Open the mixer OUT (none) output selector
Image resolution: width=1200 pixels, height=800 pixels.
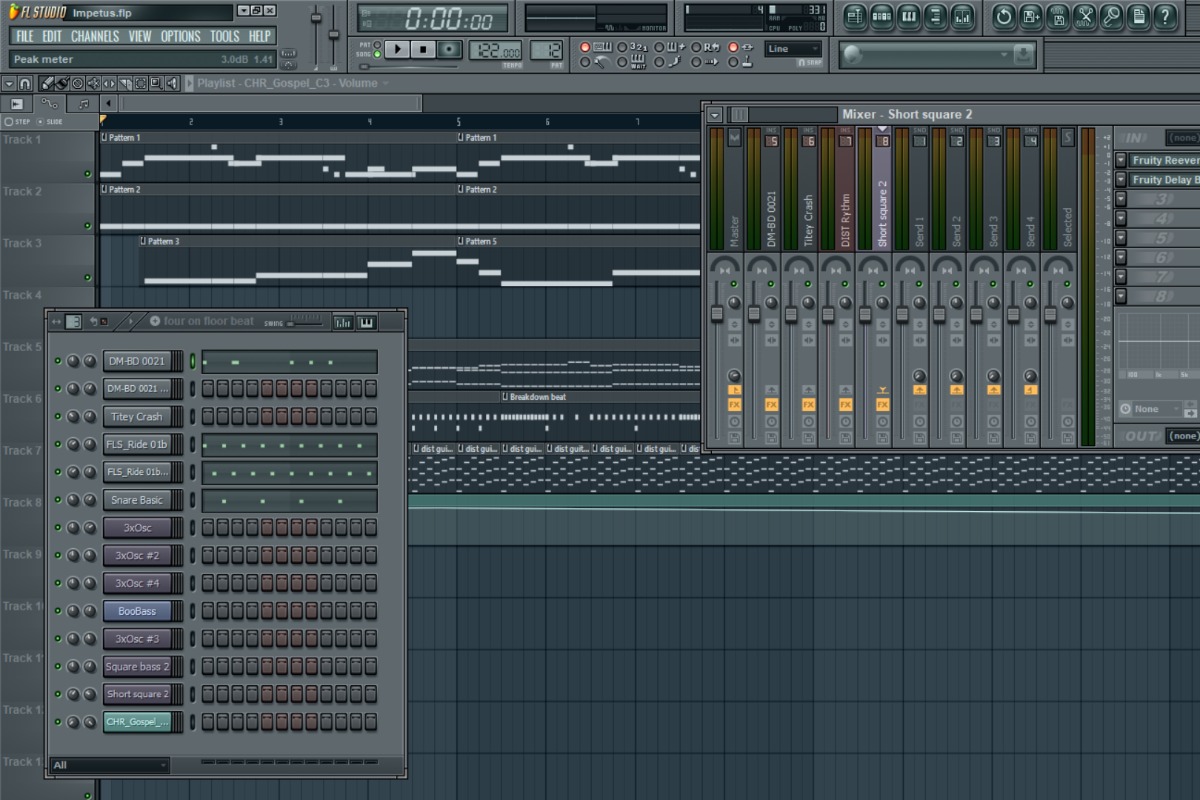tap(1182, 436)
